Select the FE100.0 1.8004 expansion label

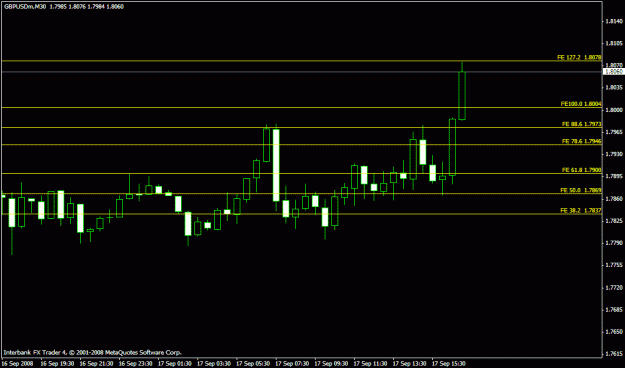click(x=581, y=104)
